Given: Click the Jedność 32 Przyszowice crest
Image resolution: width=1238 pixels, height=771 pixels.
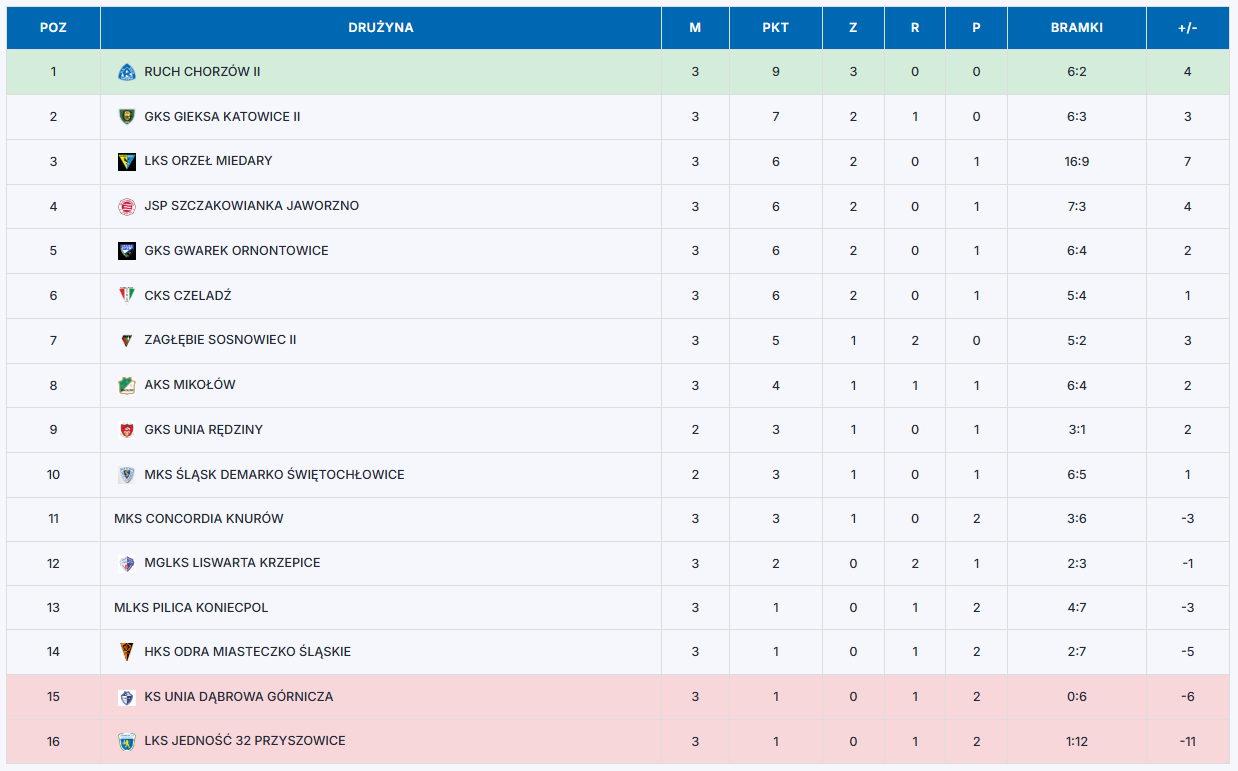Looking at the screenshot, I should point(126,741).
